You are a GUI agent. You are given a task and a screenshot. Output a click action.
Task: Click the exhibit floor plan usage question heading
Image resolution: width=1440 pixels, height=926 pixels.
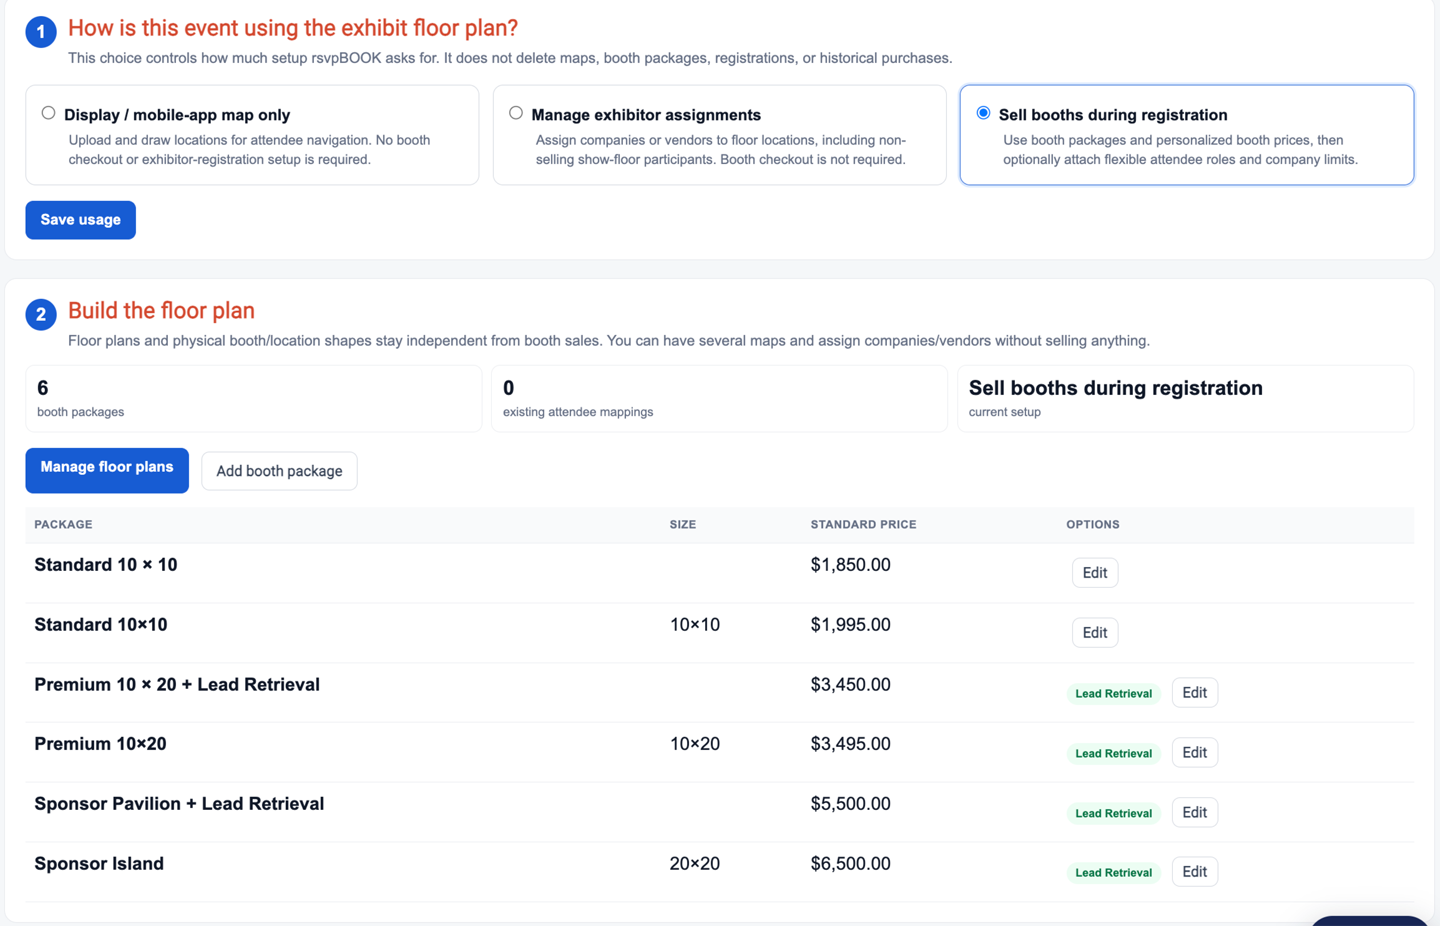(293, 28)
